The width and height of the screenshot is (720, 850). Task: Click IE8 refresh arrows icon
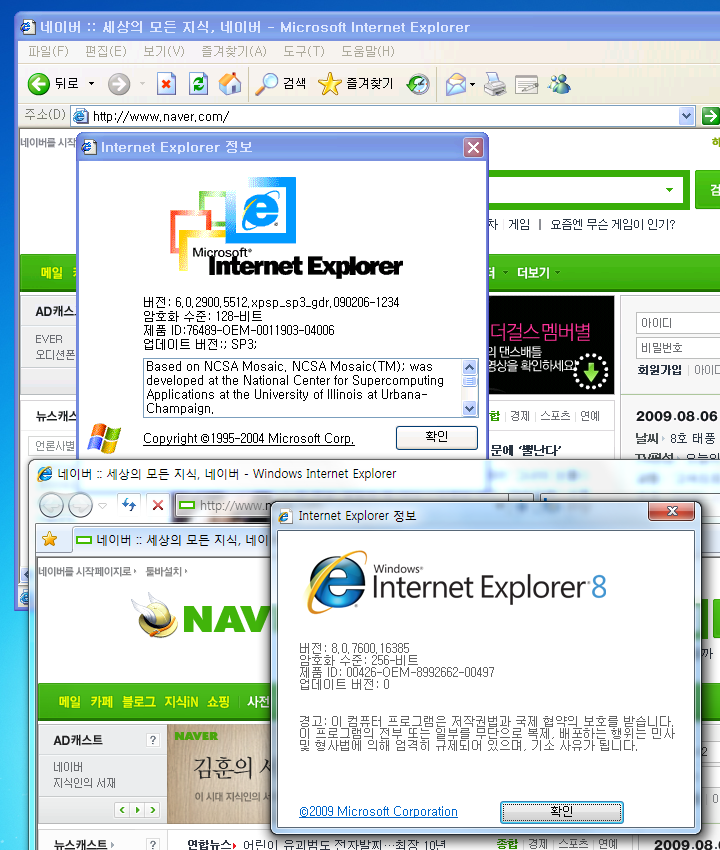129,505
